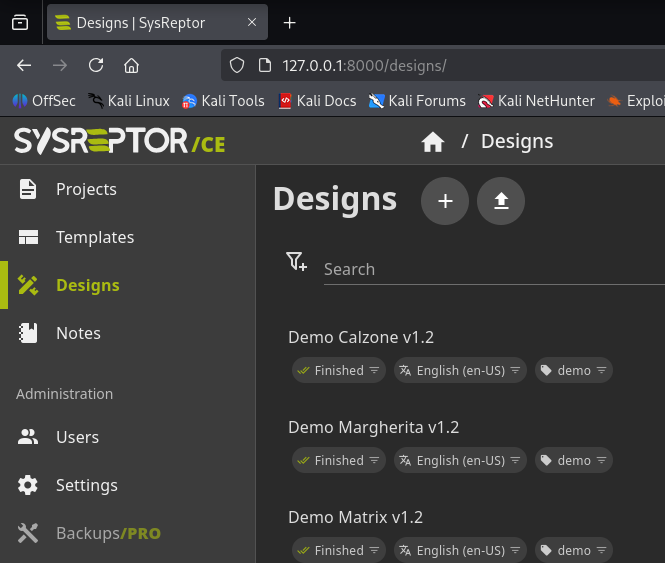Click Finished chip on Demo Calzone
Viewport: 665px width, 563px height.
pyautogui.click(x=338, y=370)
